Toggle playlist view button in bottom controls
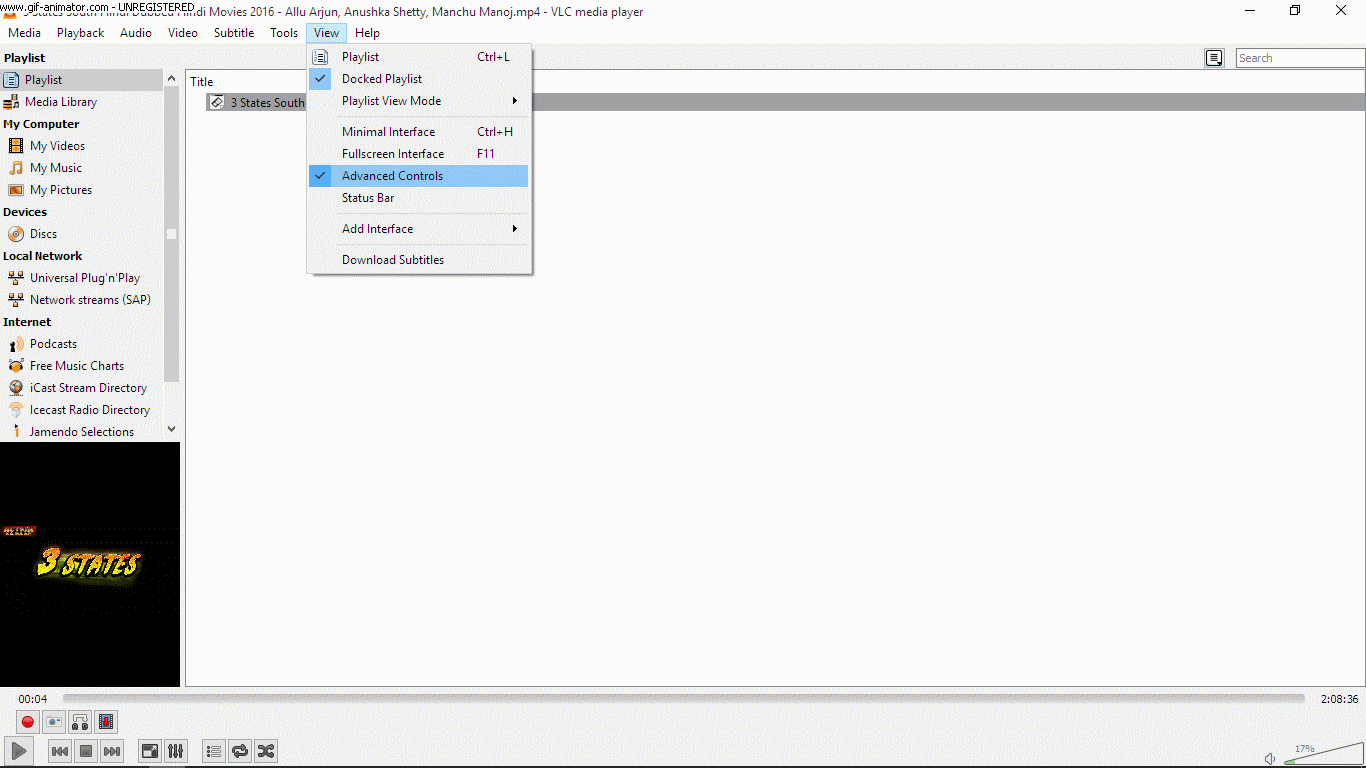Image resolution: width=1366 pixels, height=768 pixels. (x=214, y=751)
